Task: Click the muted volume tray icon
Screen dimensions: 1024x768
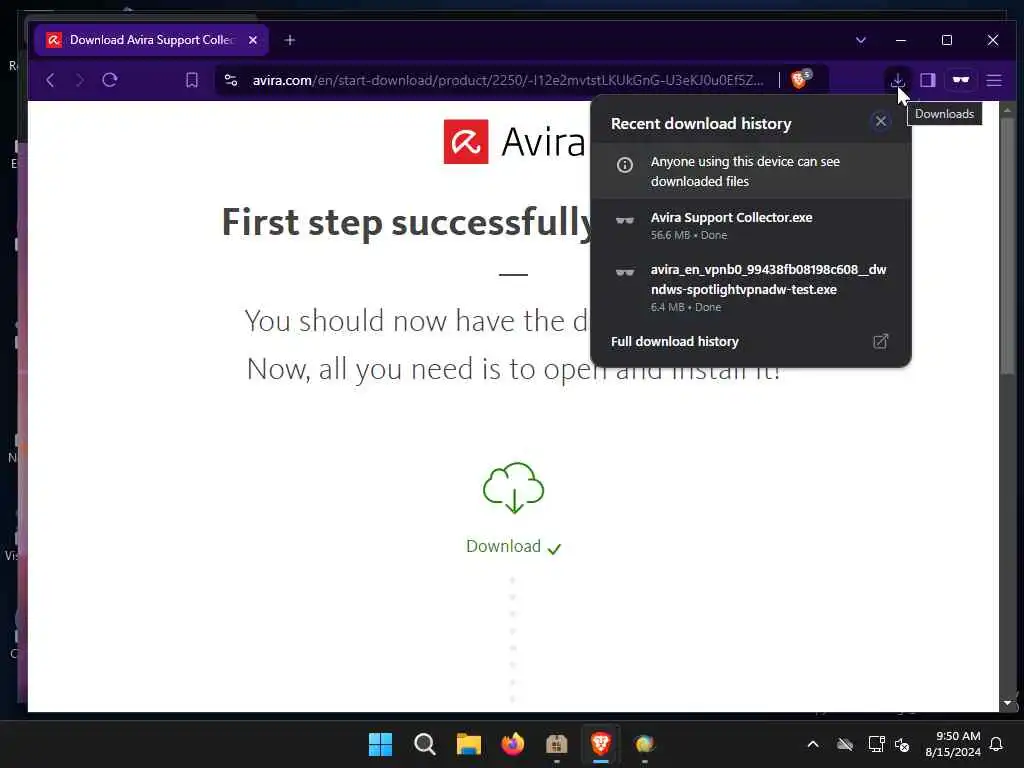Action: (x=903, y=744)
